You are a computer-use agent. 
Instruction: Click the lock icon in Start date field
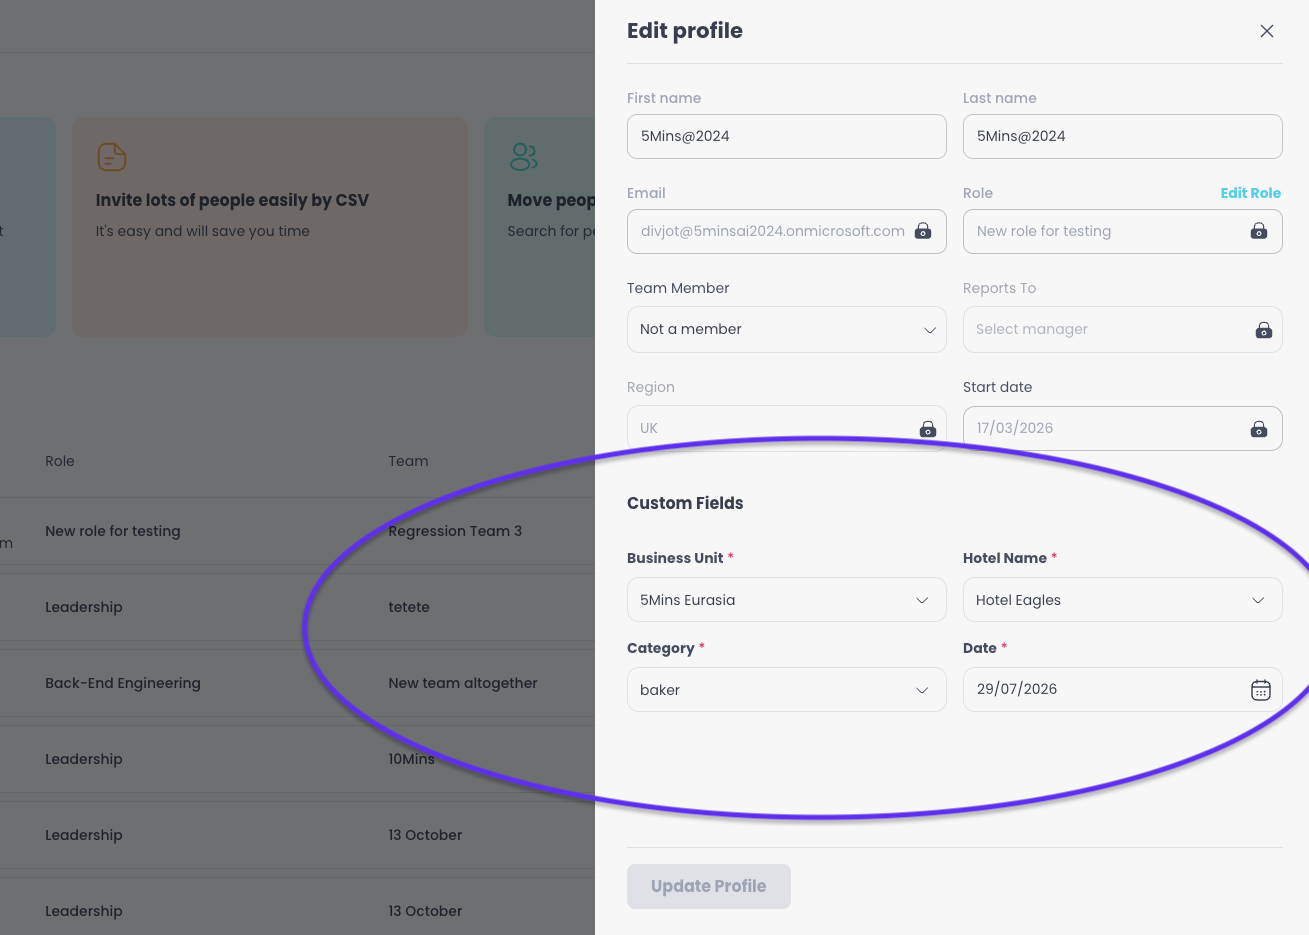1259,429
